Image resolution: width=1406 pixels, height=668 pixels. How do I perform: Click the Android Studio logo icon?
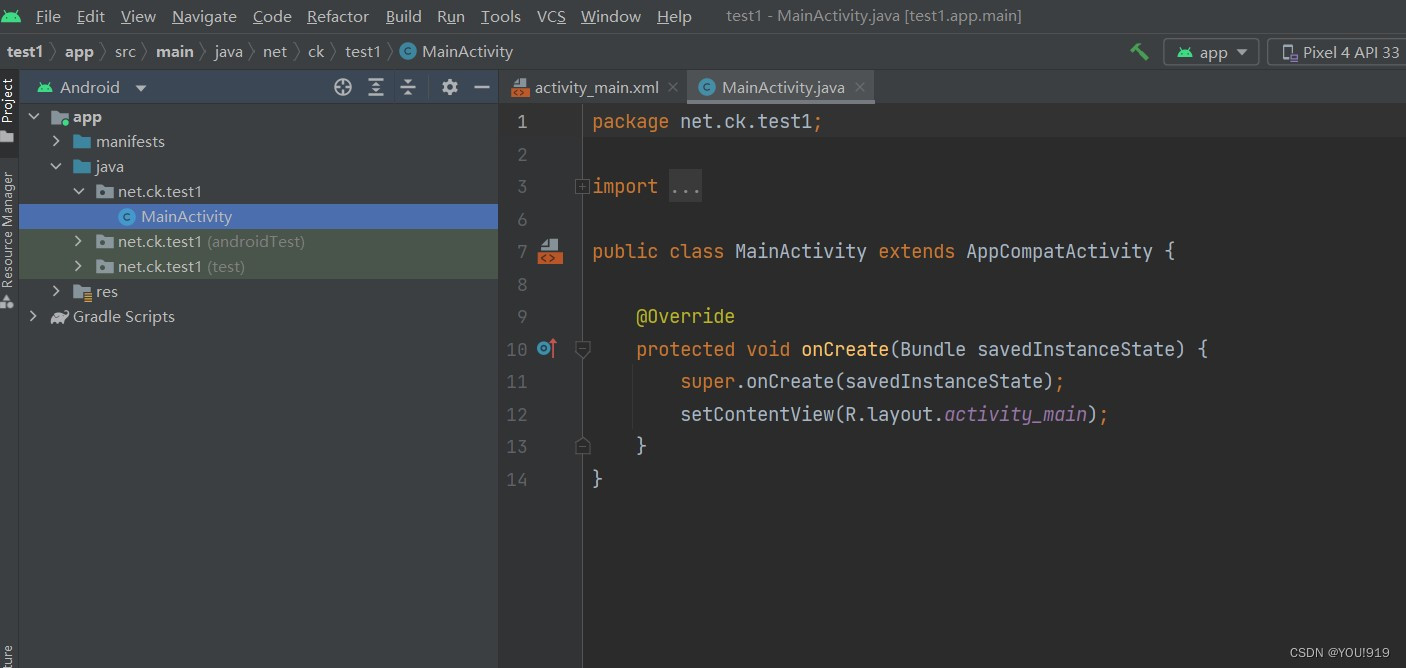click(12, 16)
